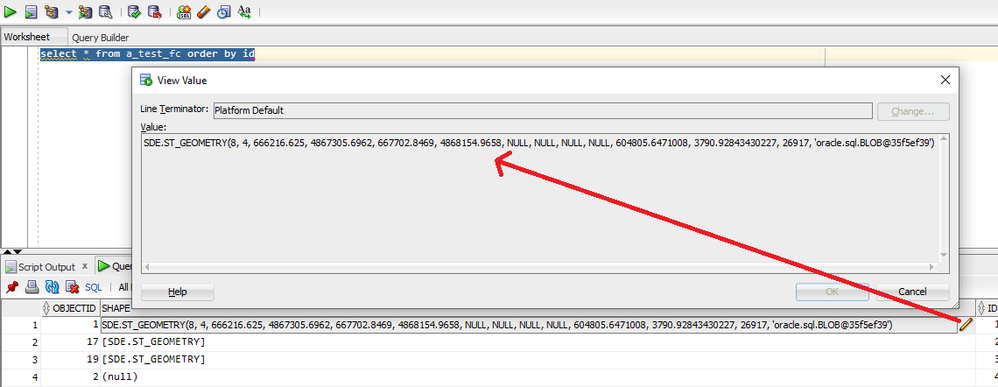Click row number 4 in result grid
The width and height of the screenshot is (998, 387).
(20, 377)
